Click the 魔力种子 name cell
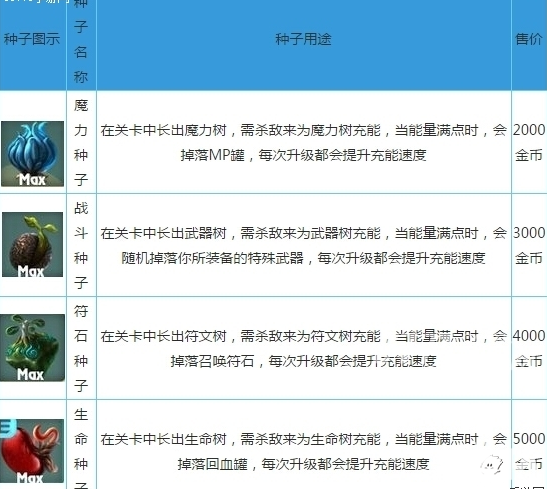 point(81,142)
